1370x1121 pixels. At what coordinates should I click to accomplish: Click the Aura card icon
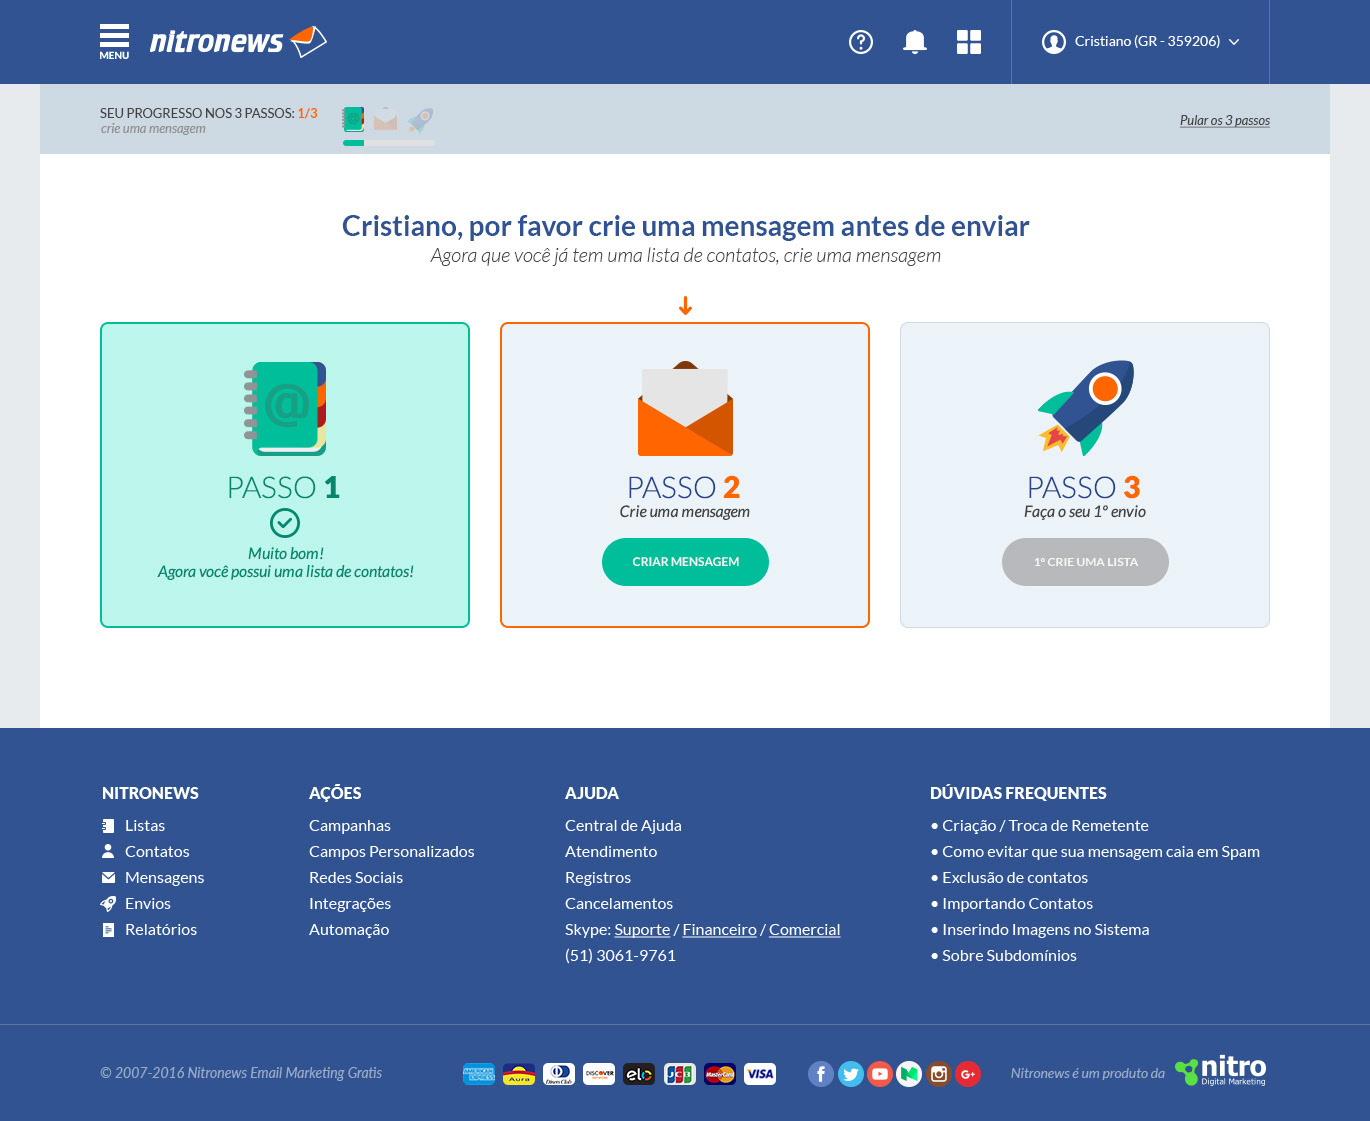pos(519,1075)
